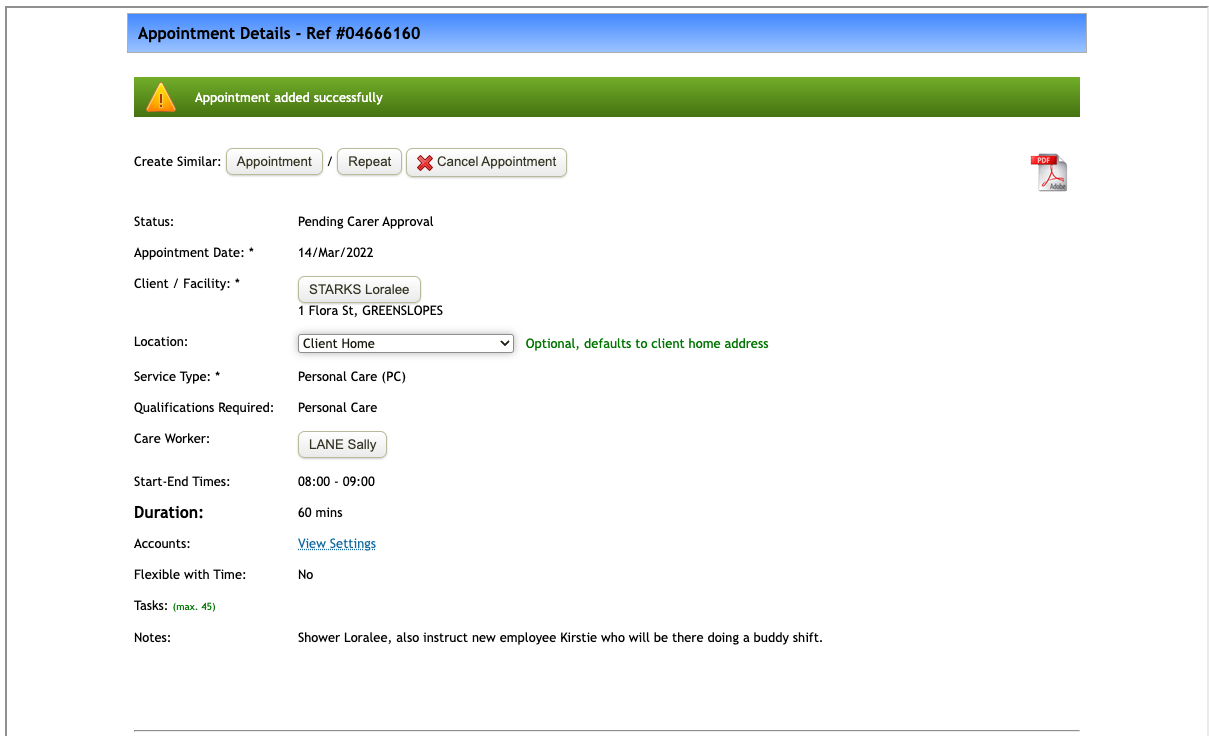Click the Pending Carer Approval status text
This screenshot has height=736, width=1209.
pos(365,221)
